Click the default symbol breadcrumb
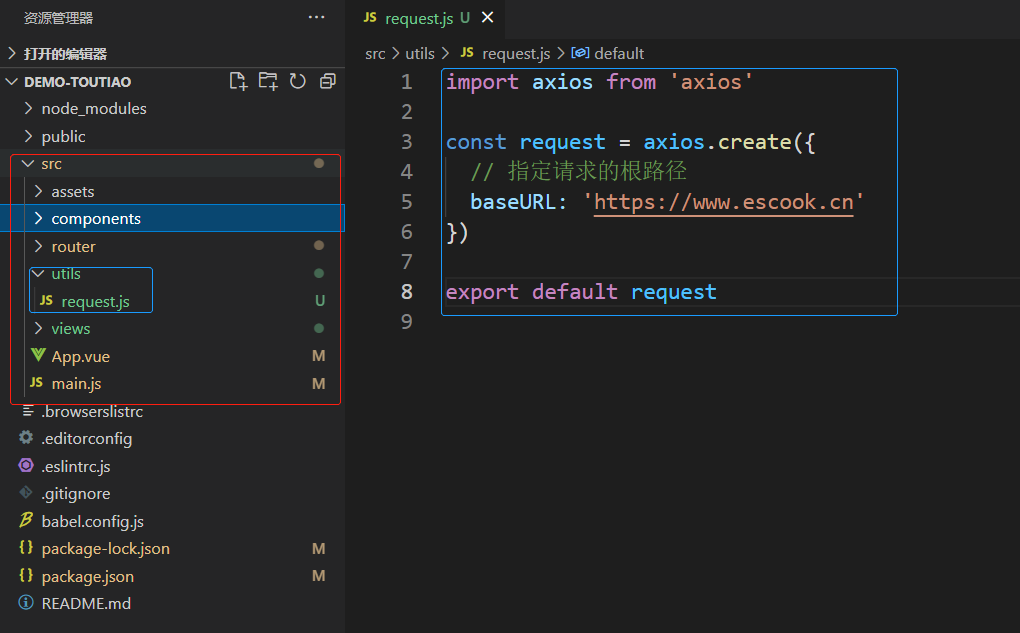The image size is (1020, 633). (618, 54)
